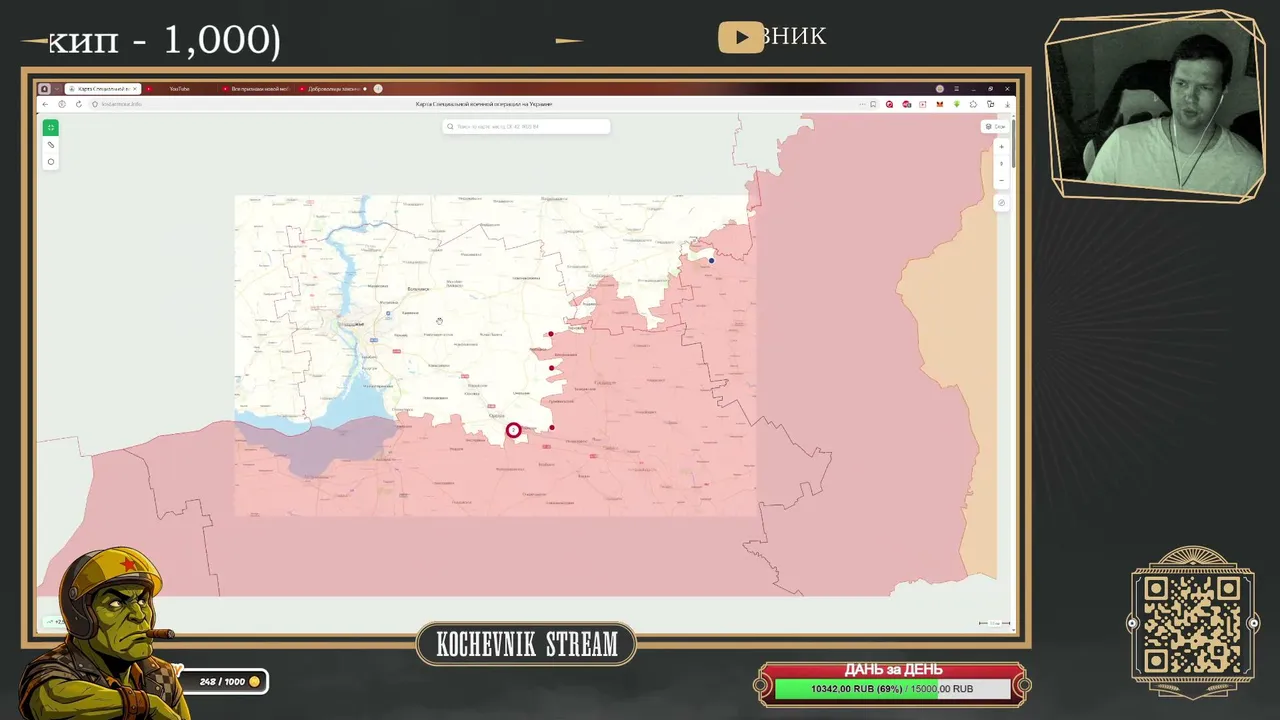Click the round map control below zoom buttons

[1001, 203]
